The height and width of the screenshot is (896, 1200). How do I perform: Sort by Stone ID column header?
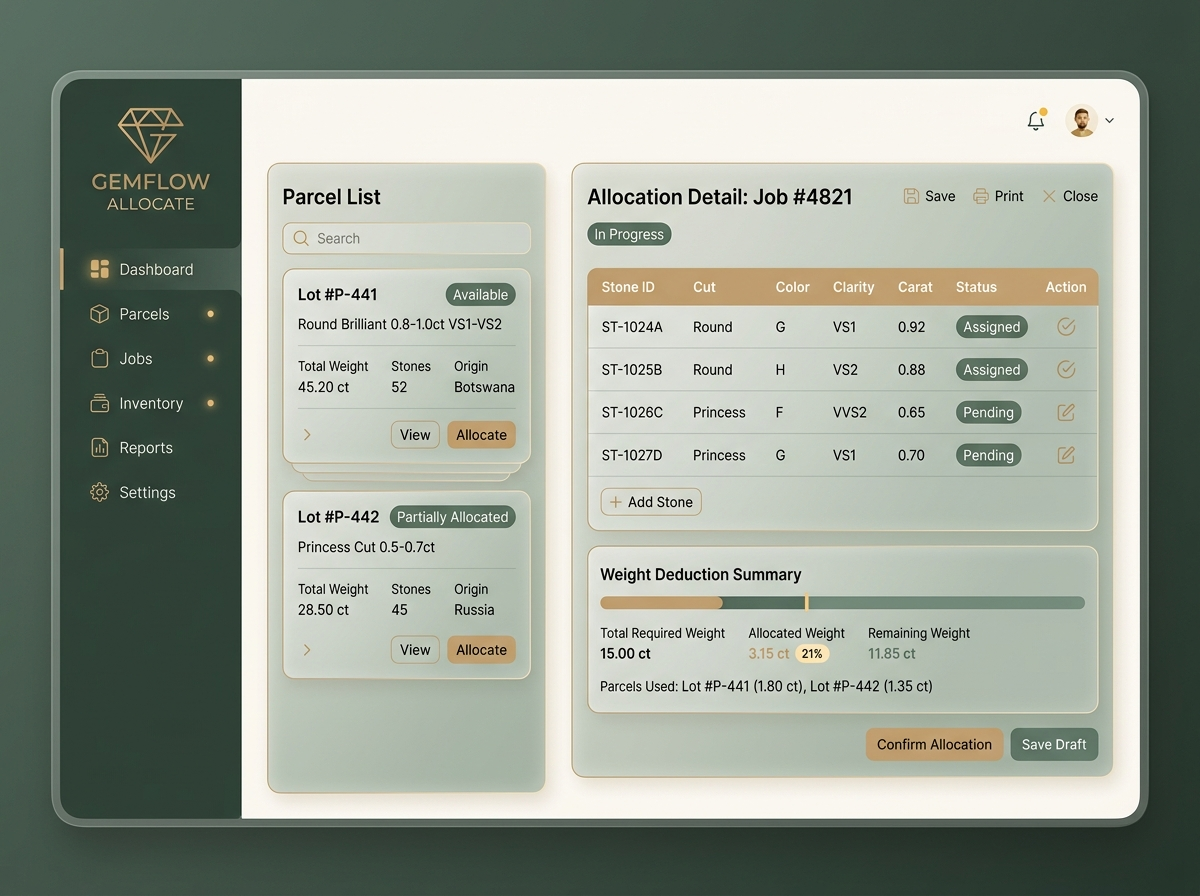[x=628, y=287]
